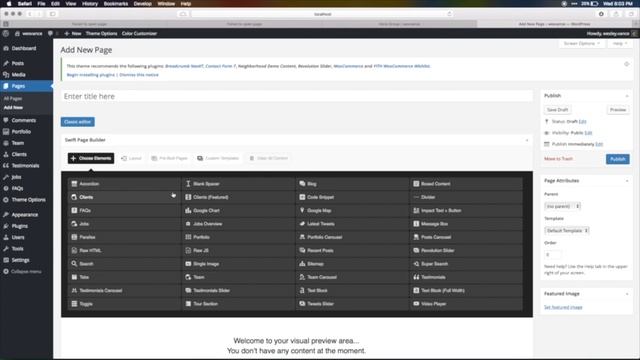Select the Clients (Featured) element
The image size is (640, 360).
(x=238, y=197)
